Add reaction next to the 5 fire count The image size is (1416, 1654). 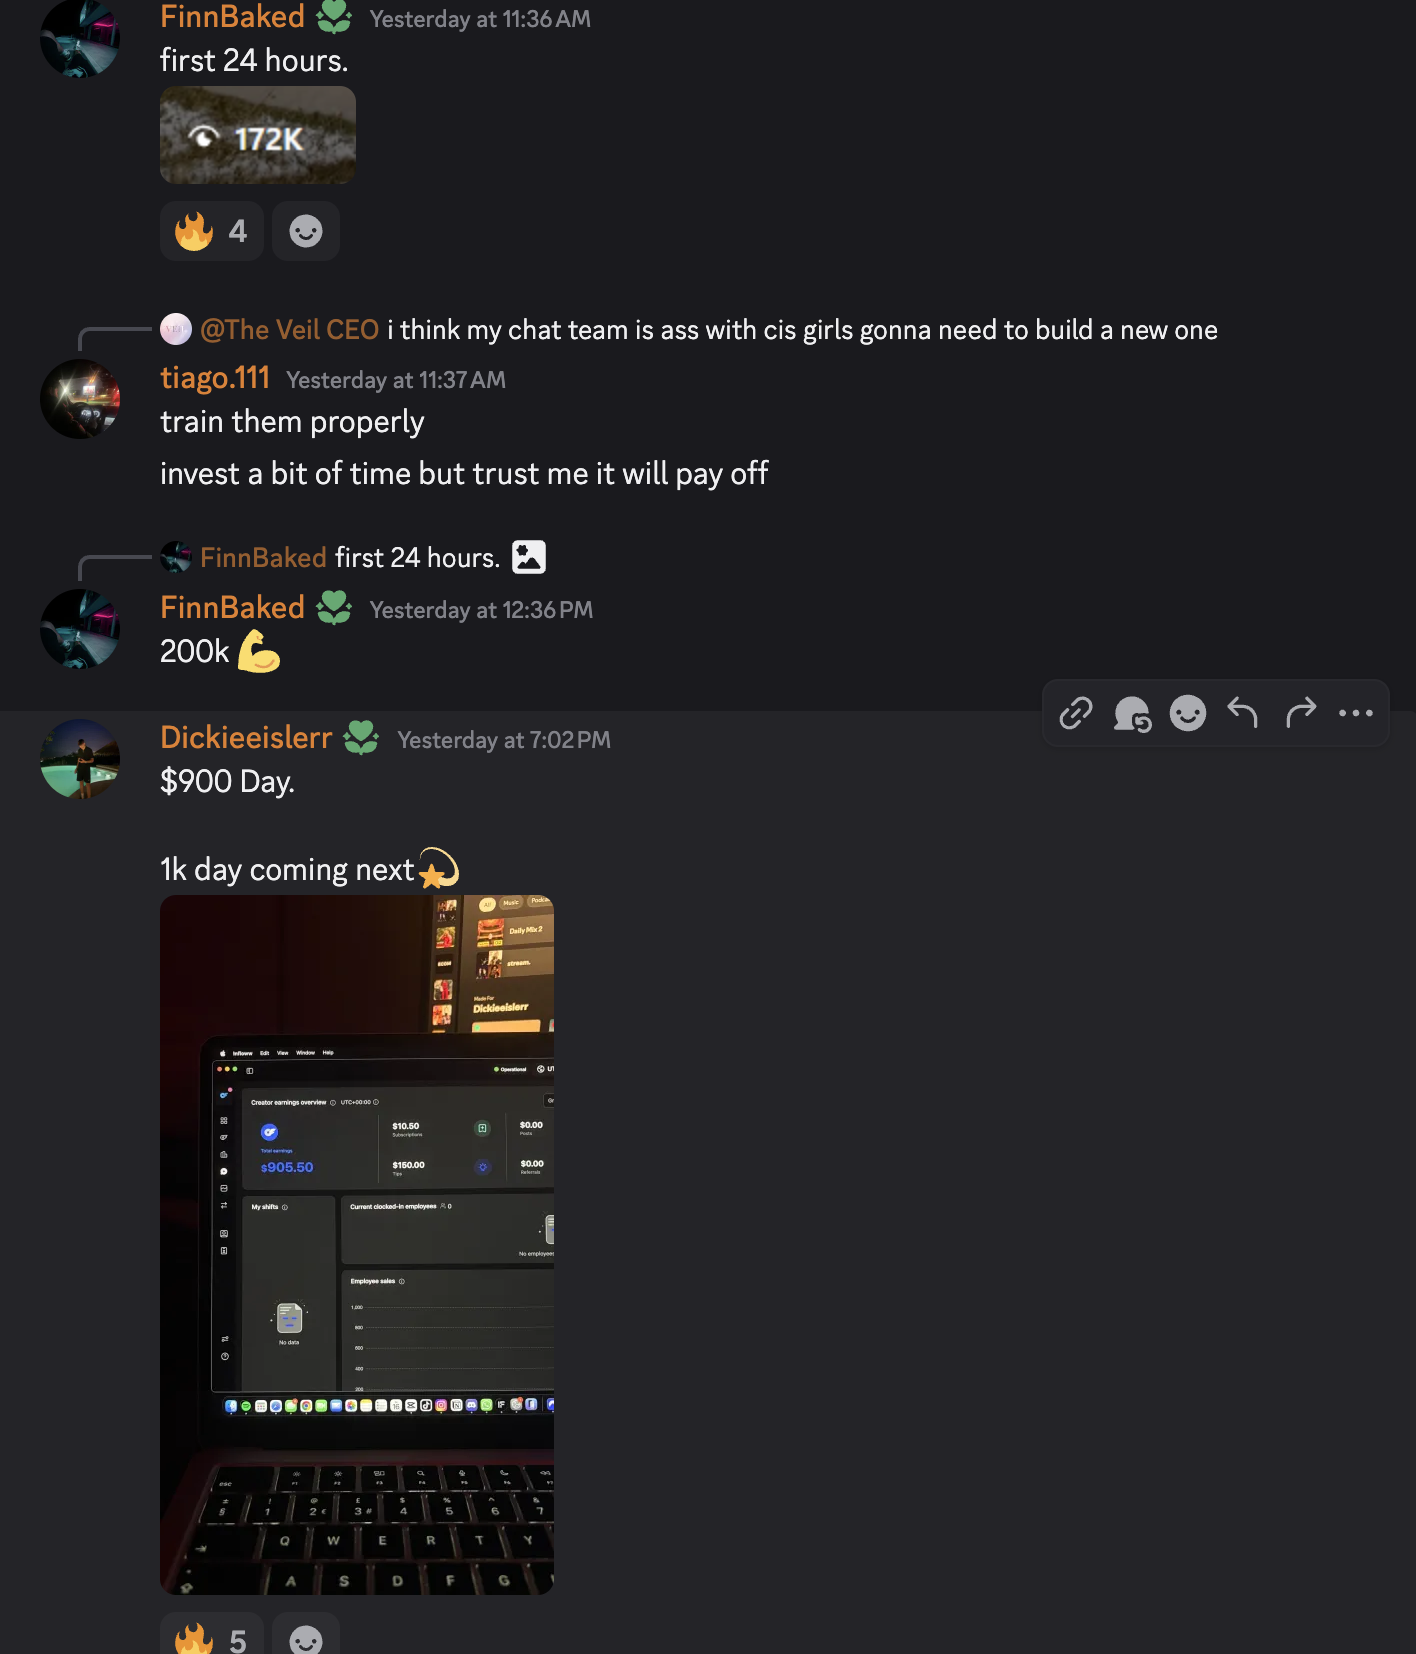tap(306, 1636)
